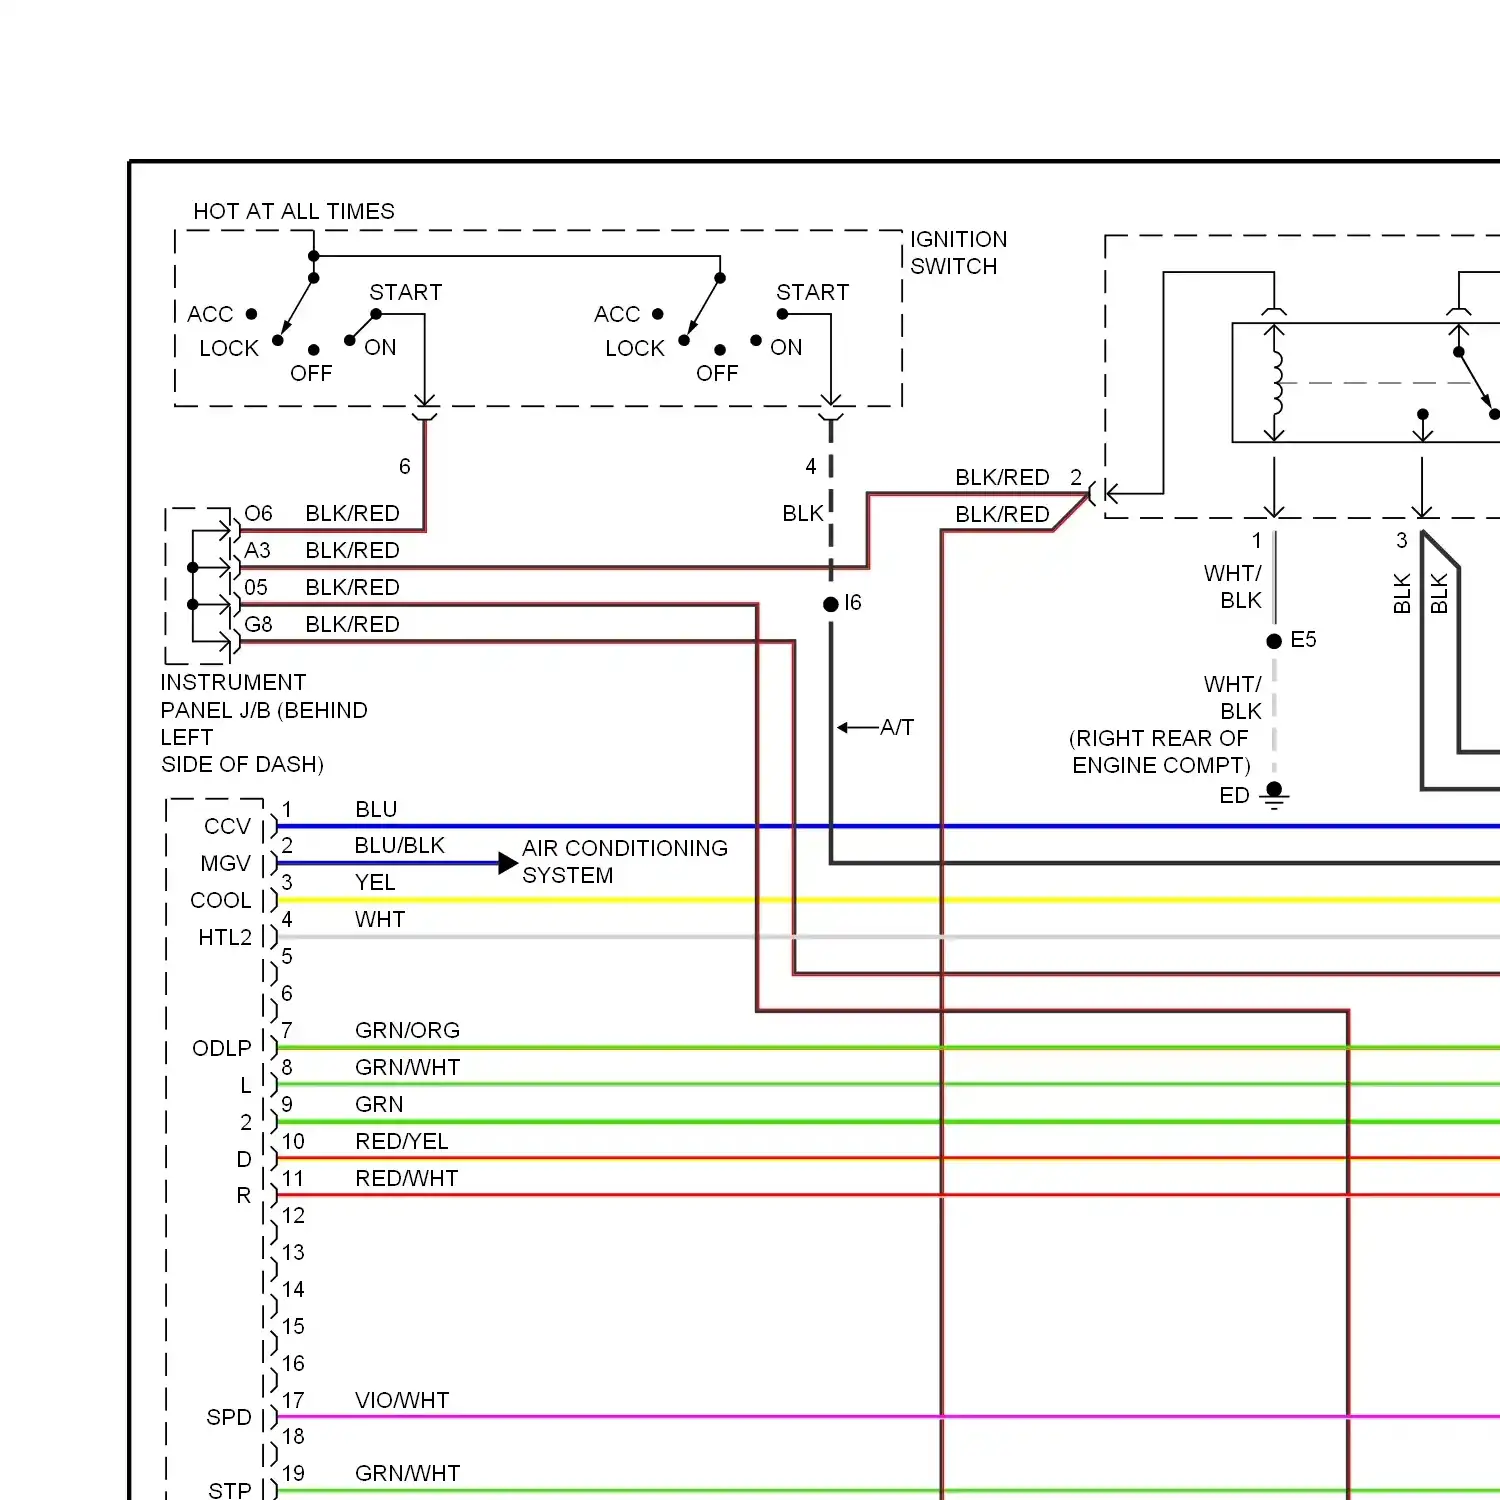Select the G8 connector pin label
Image resolution: width=1500 pixels, height=1500 pixels.
point(258,624)
